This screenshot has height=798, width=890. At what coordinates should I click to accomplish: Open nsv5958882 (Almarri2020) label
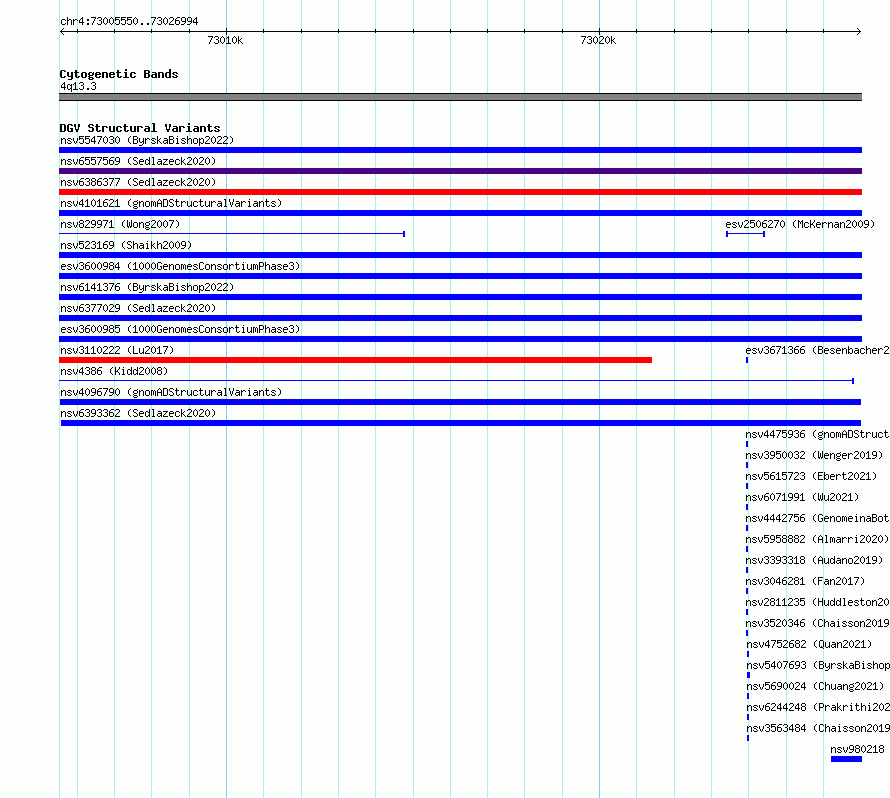click(817, 539)
